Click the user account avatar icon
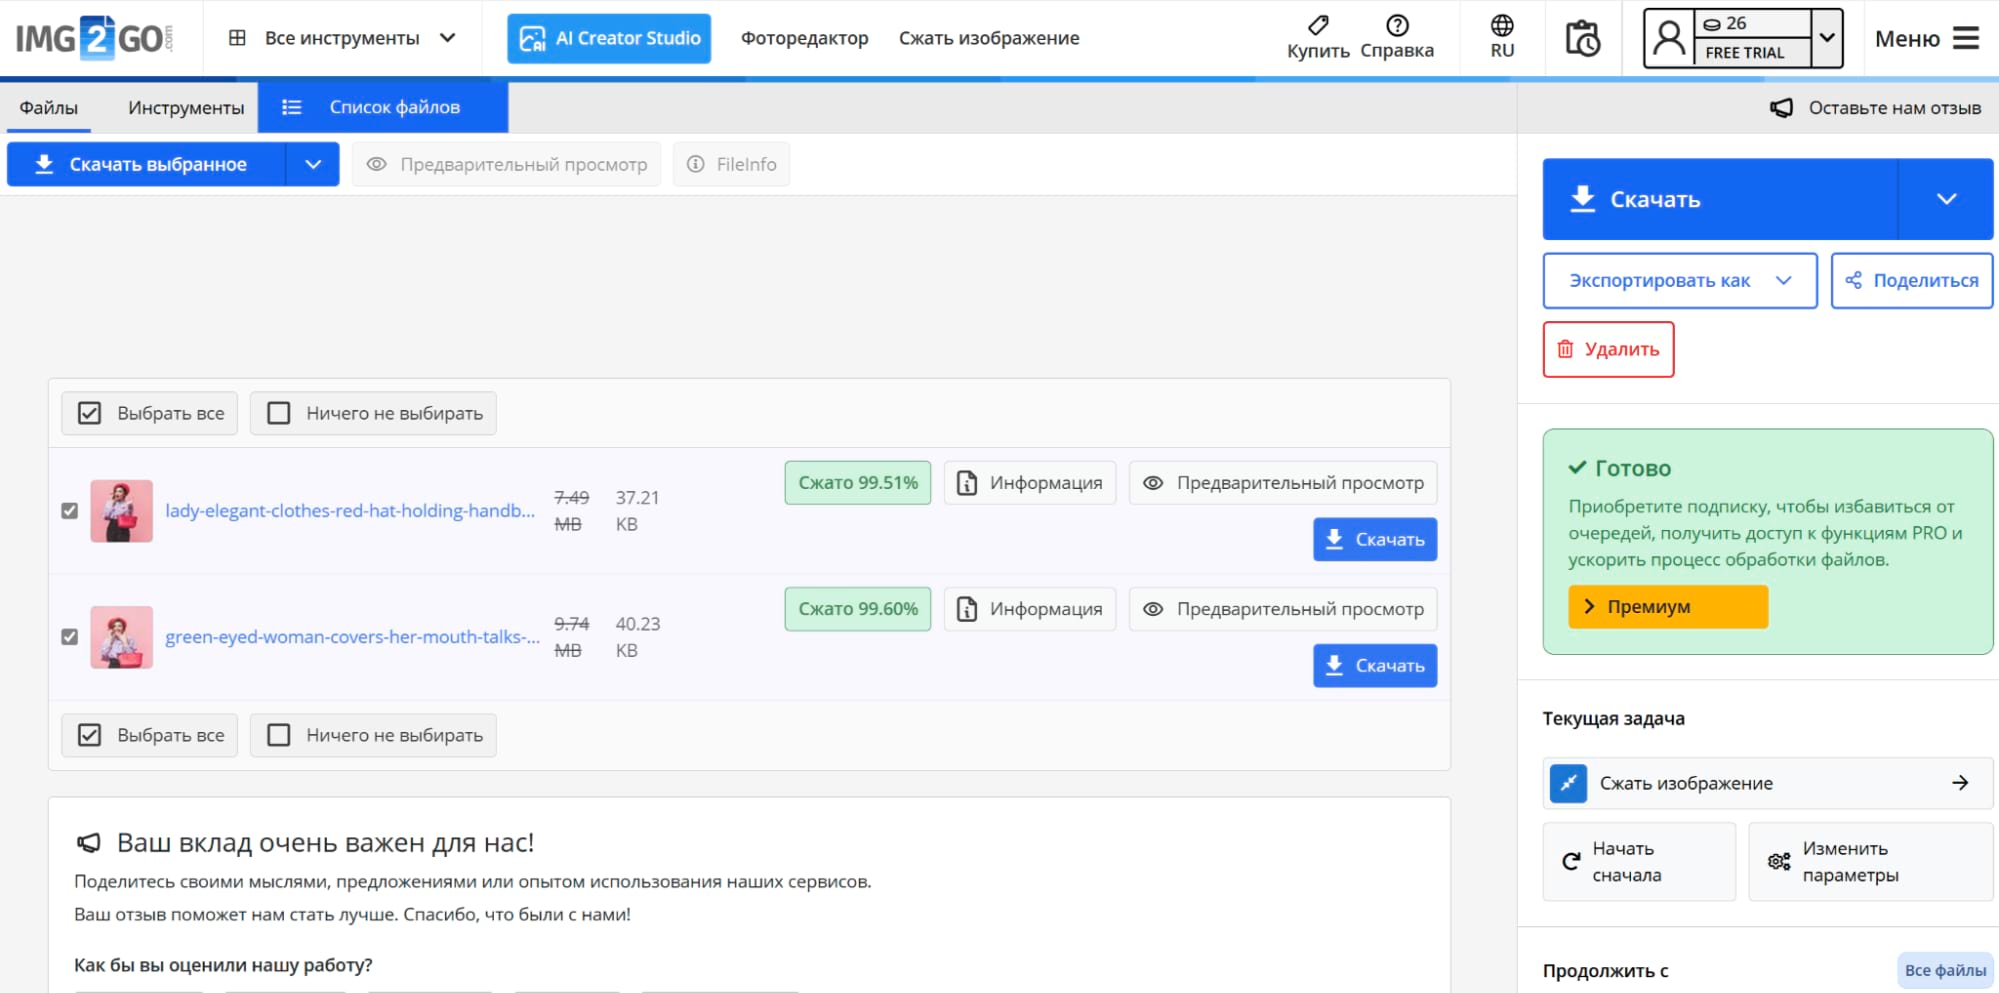 pos(1669,38)
